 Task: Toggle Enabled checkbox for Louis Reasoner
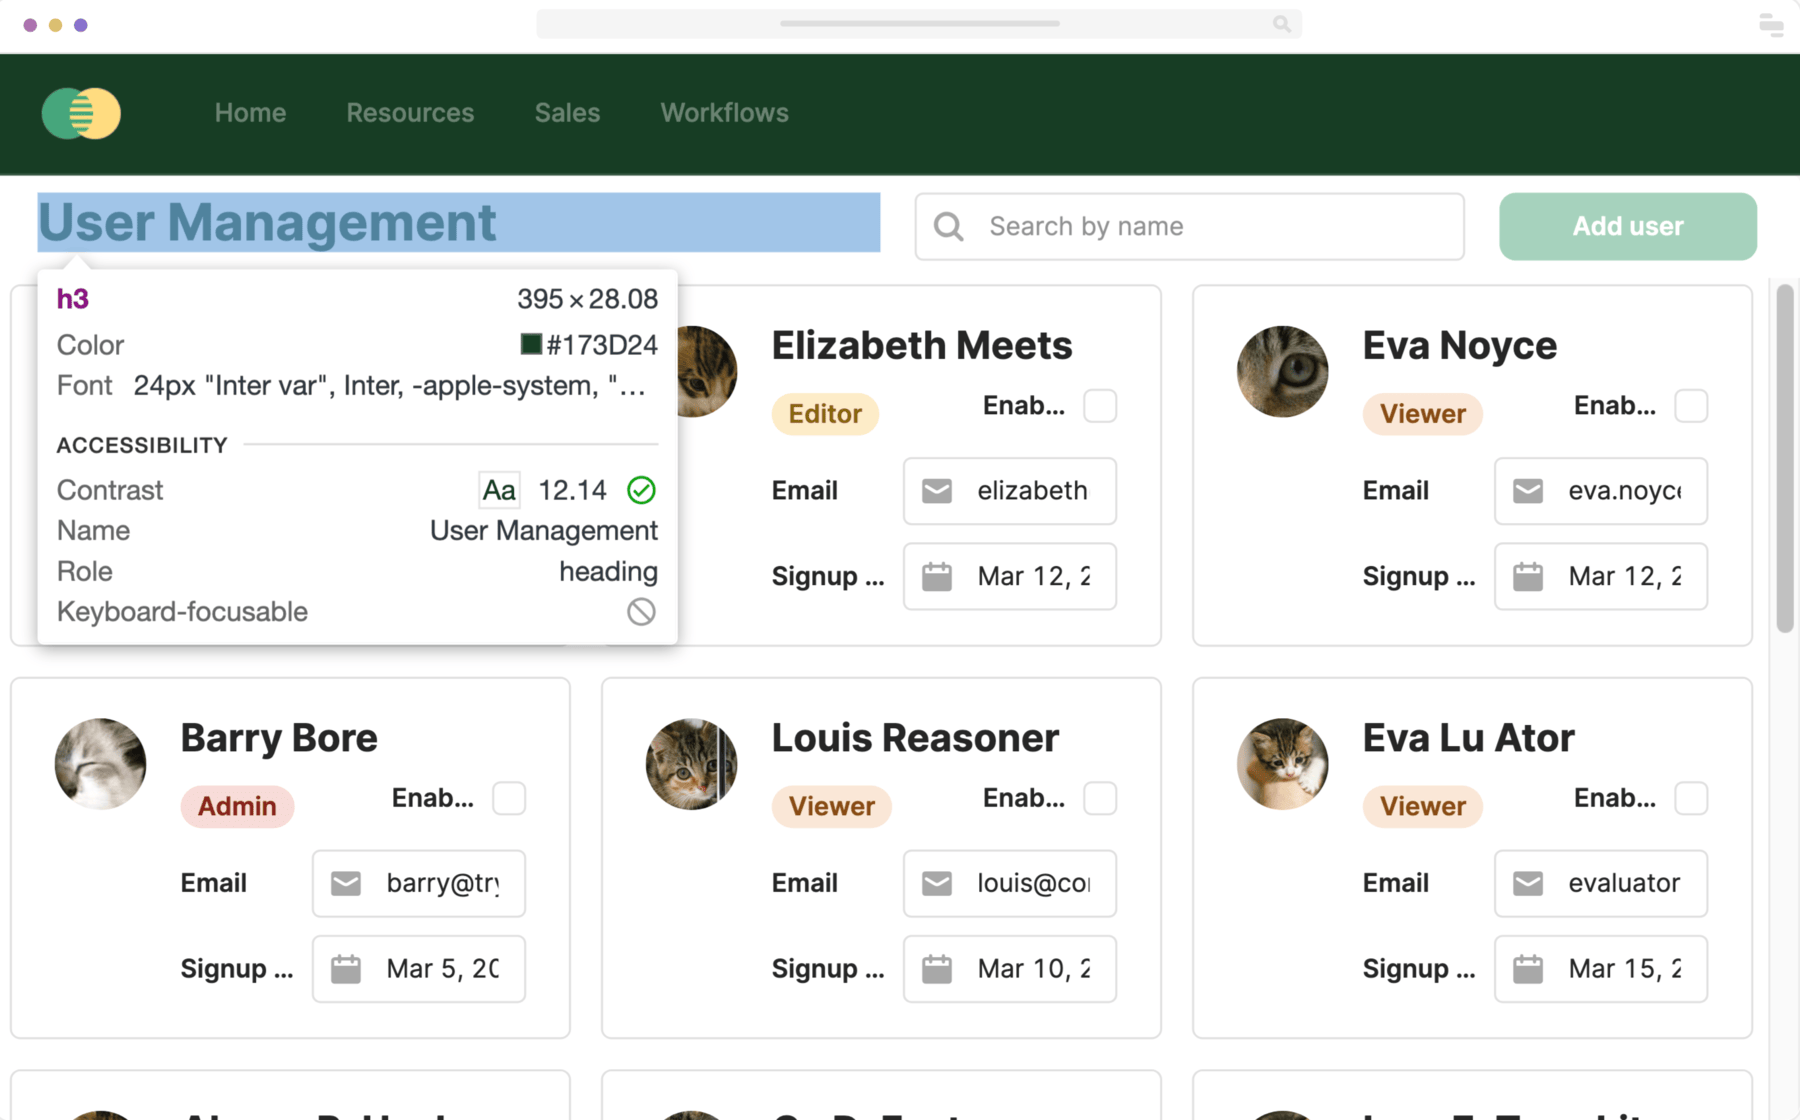pos(1100,798)
